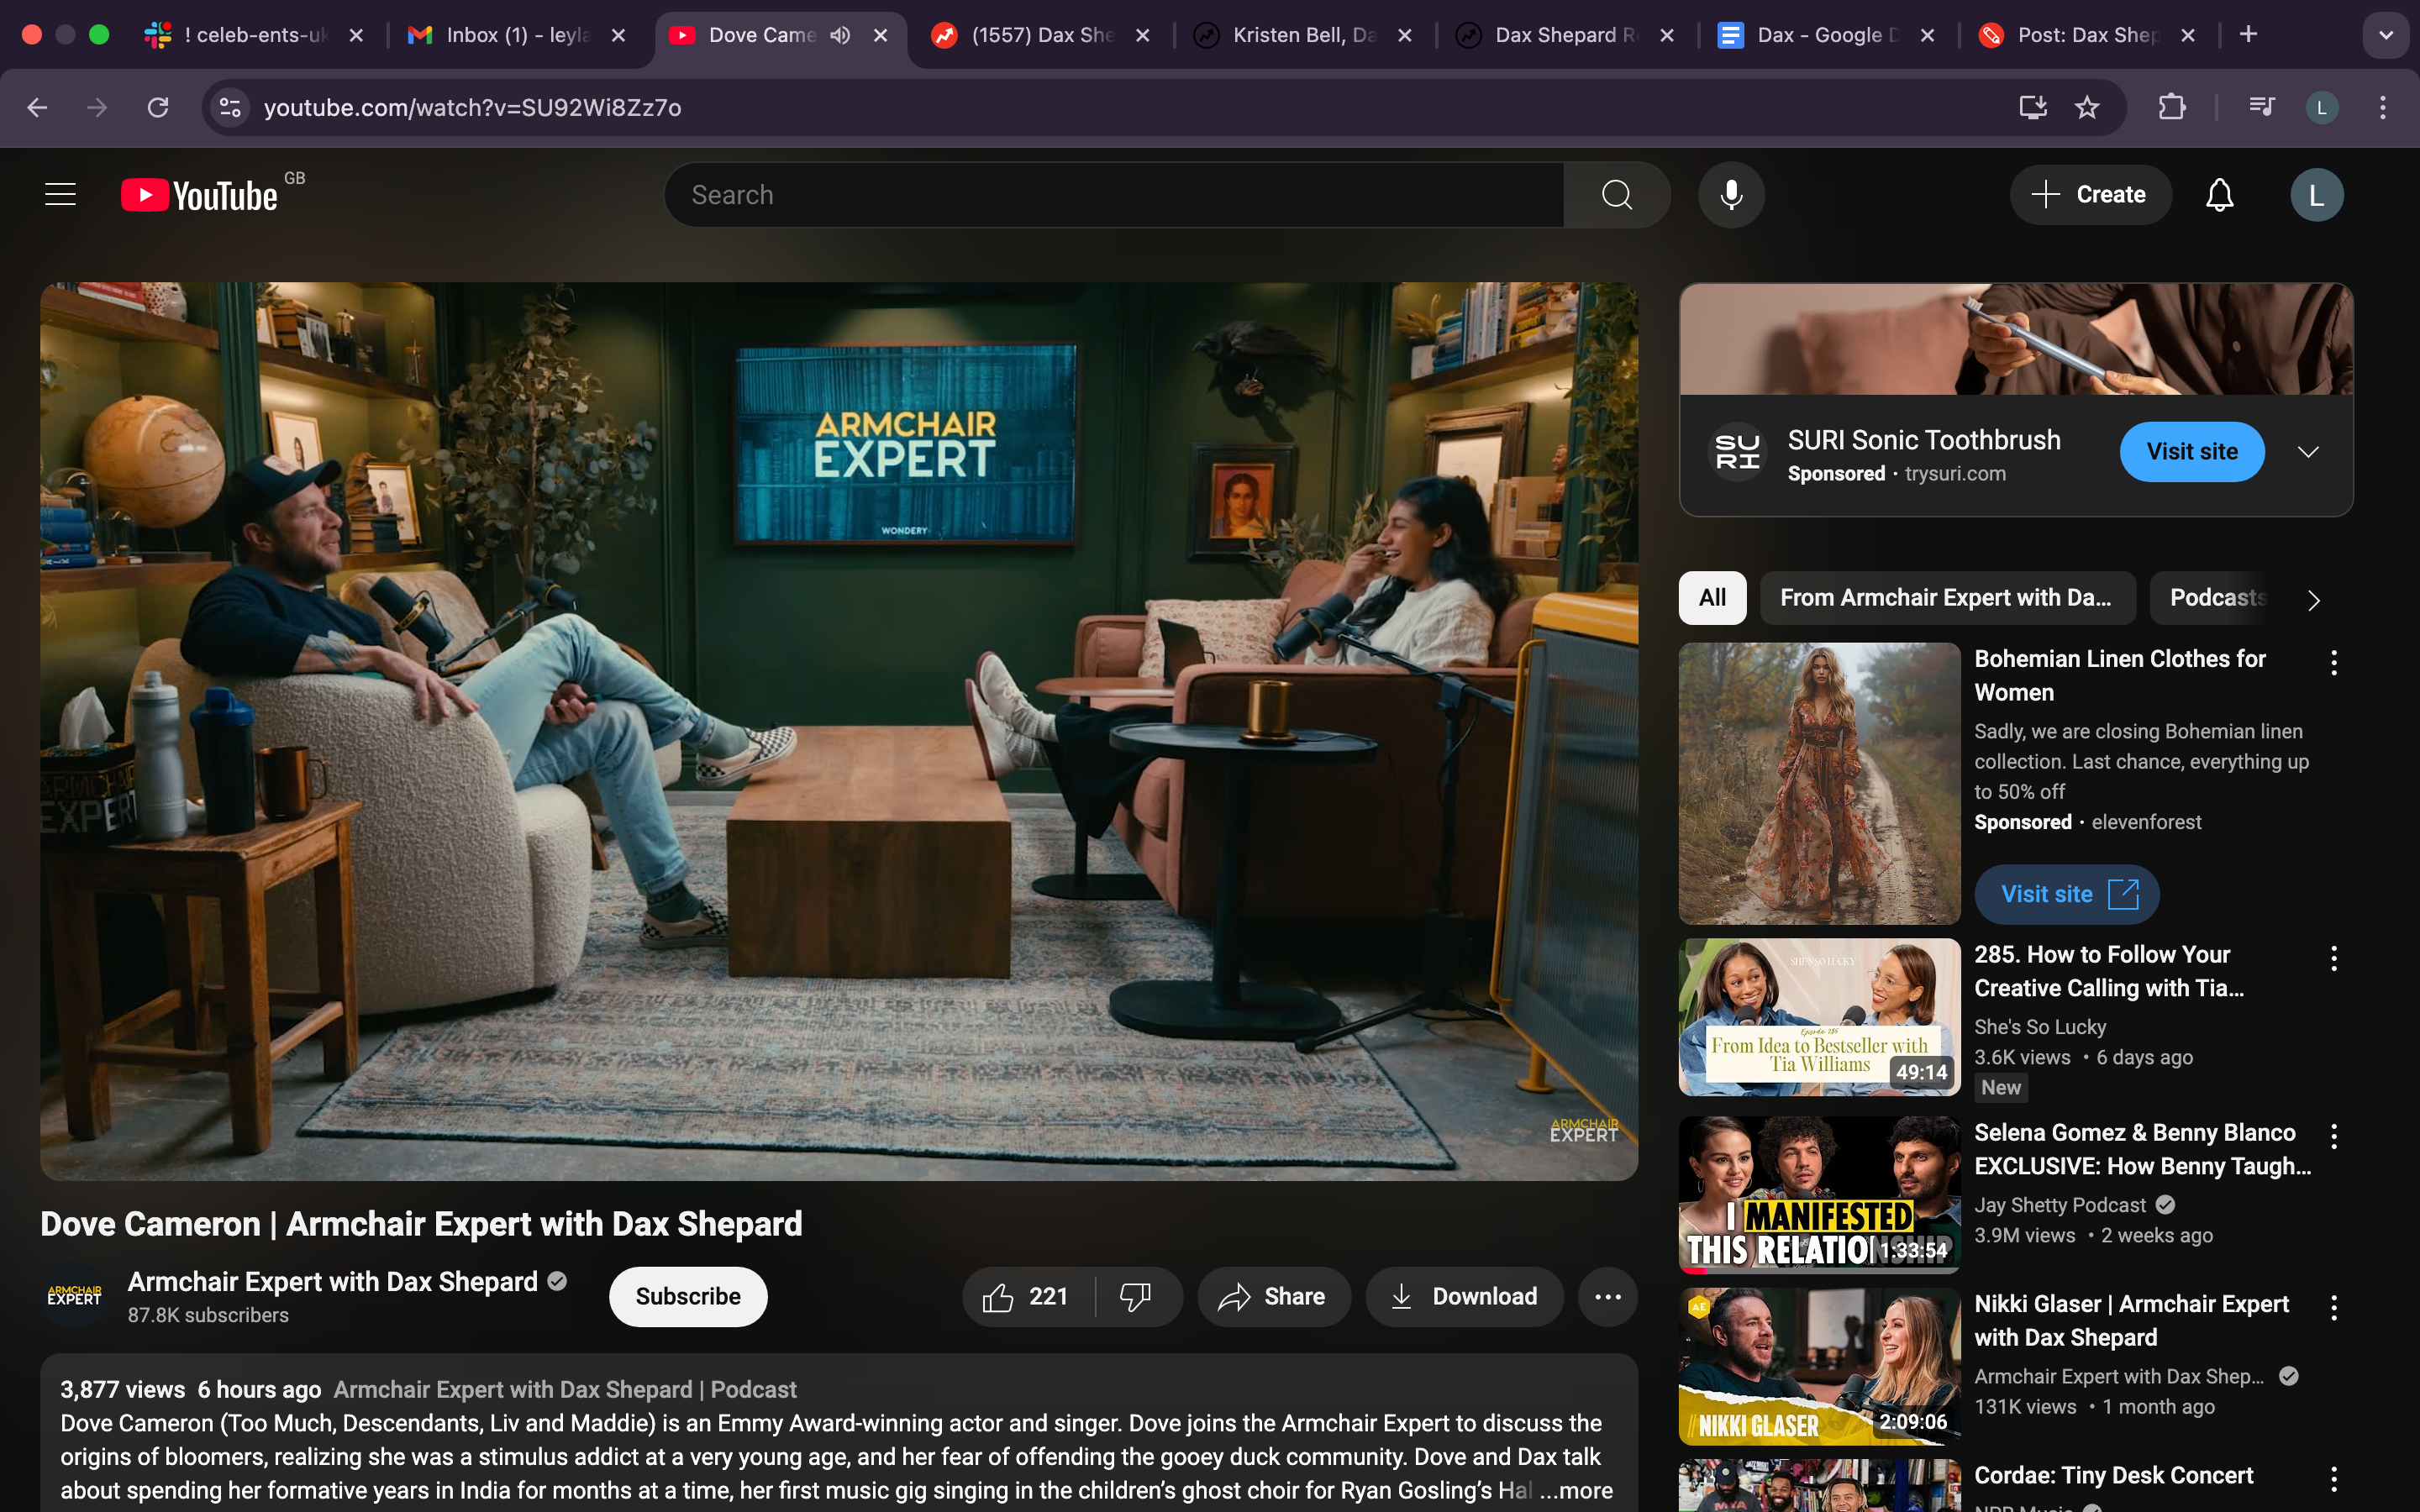Open the tab search dropdown

point(2386,35)
